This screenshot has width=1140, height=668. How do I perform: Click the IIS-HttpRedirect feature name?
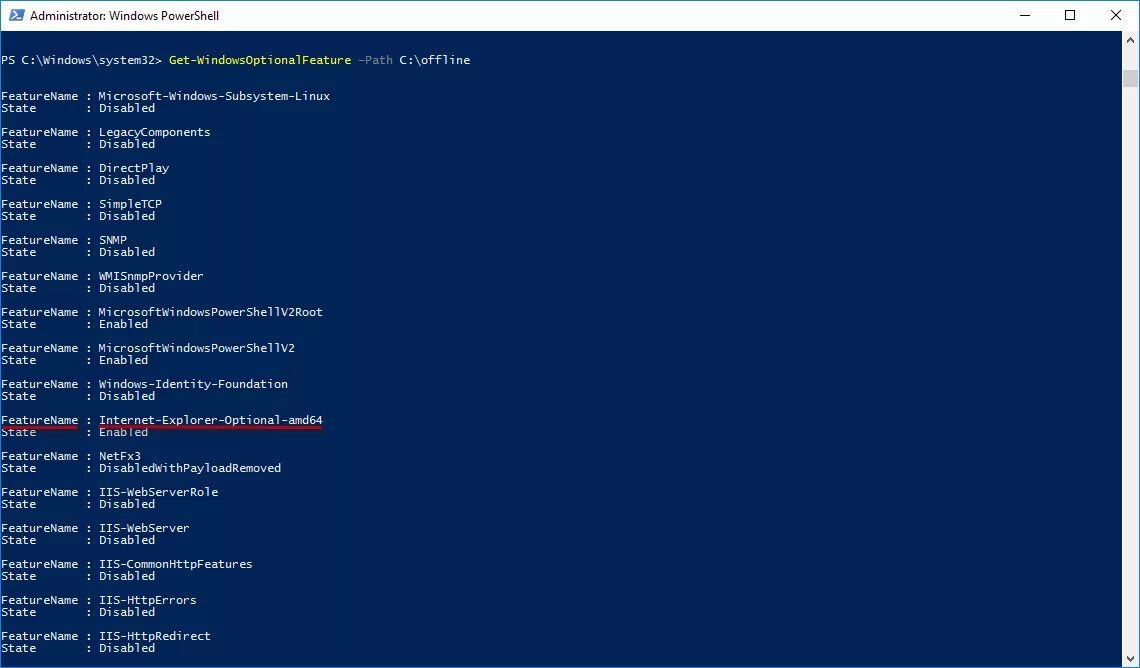pos(155,636)
